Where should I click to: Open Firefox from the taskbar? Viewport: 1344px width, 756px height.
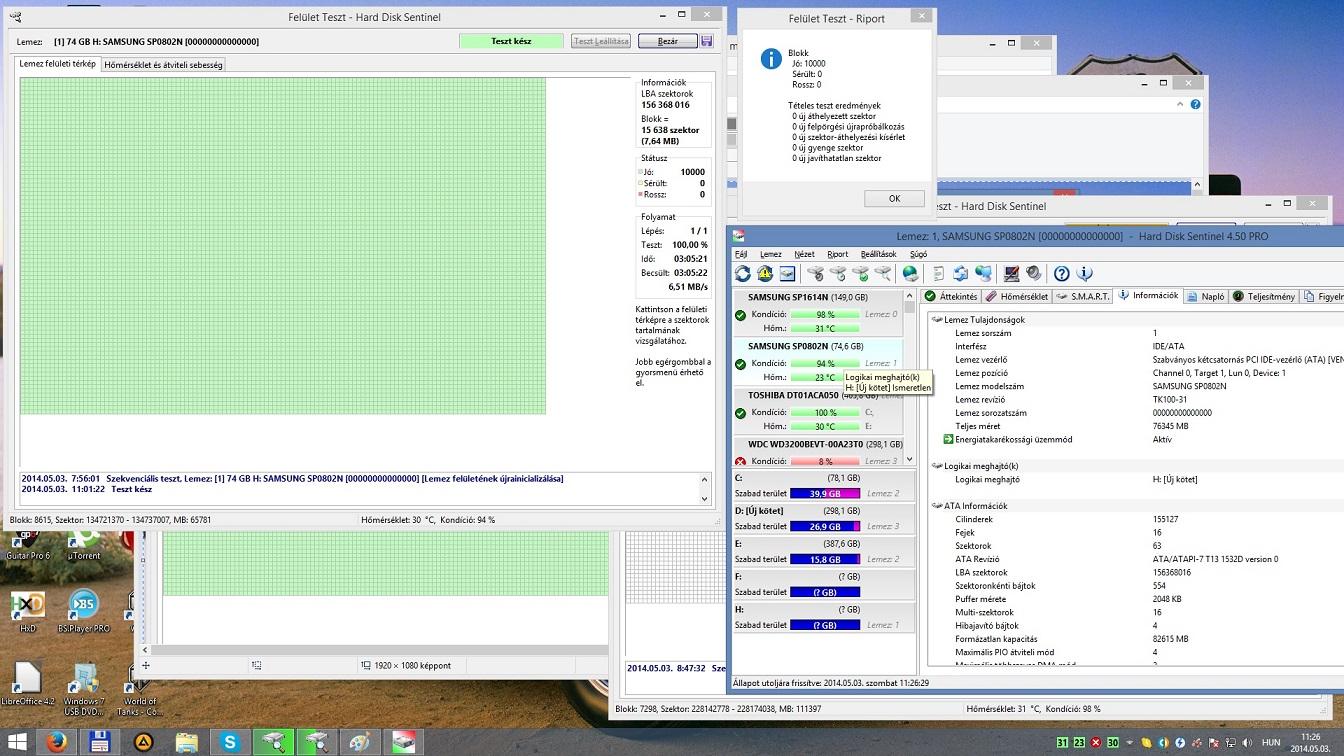click(55, 742)
